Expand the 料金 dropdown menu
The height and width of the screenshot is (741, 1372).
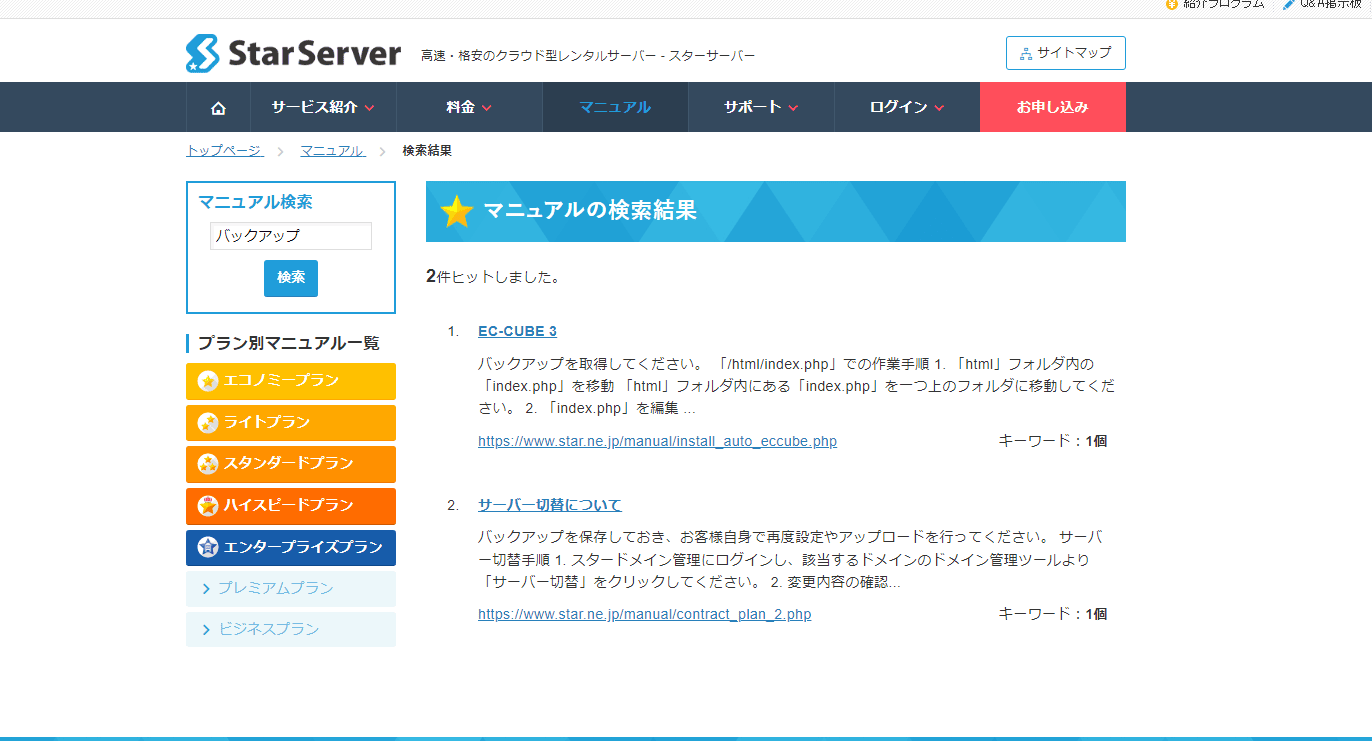(469, 108)
